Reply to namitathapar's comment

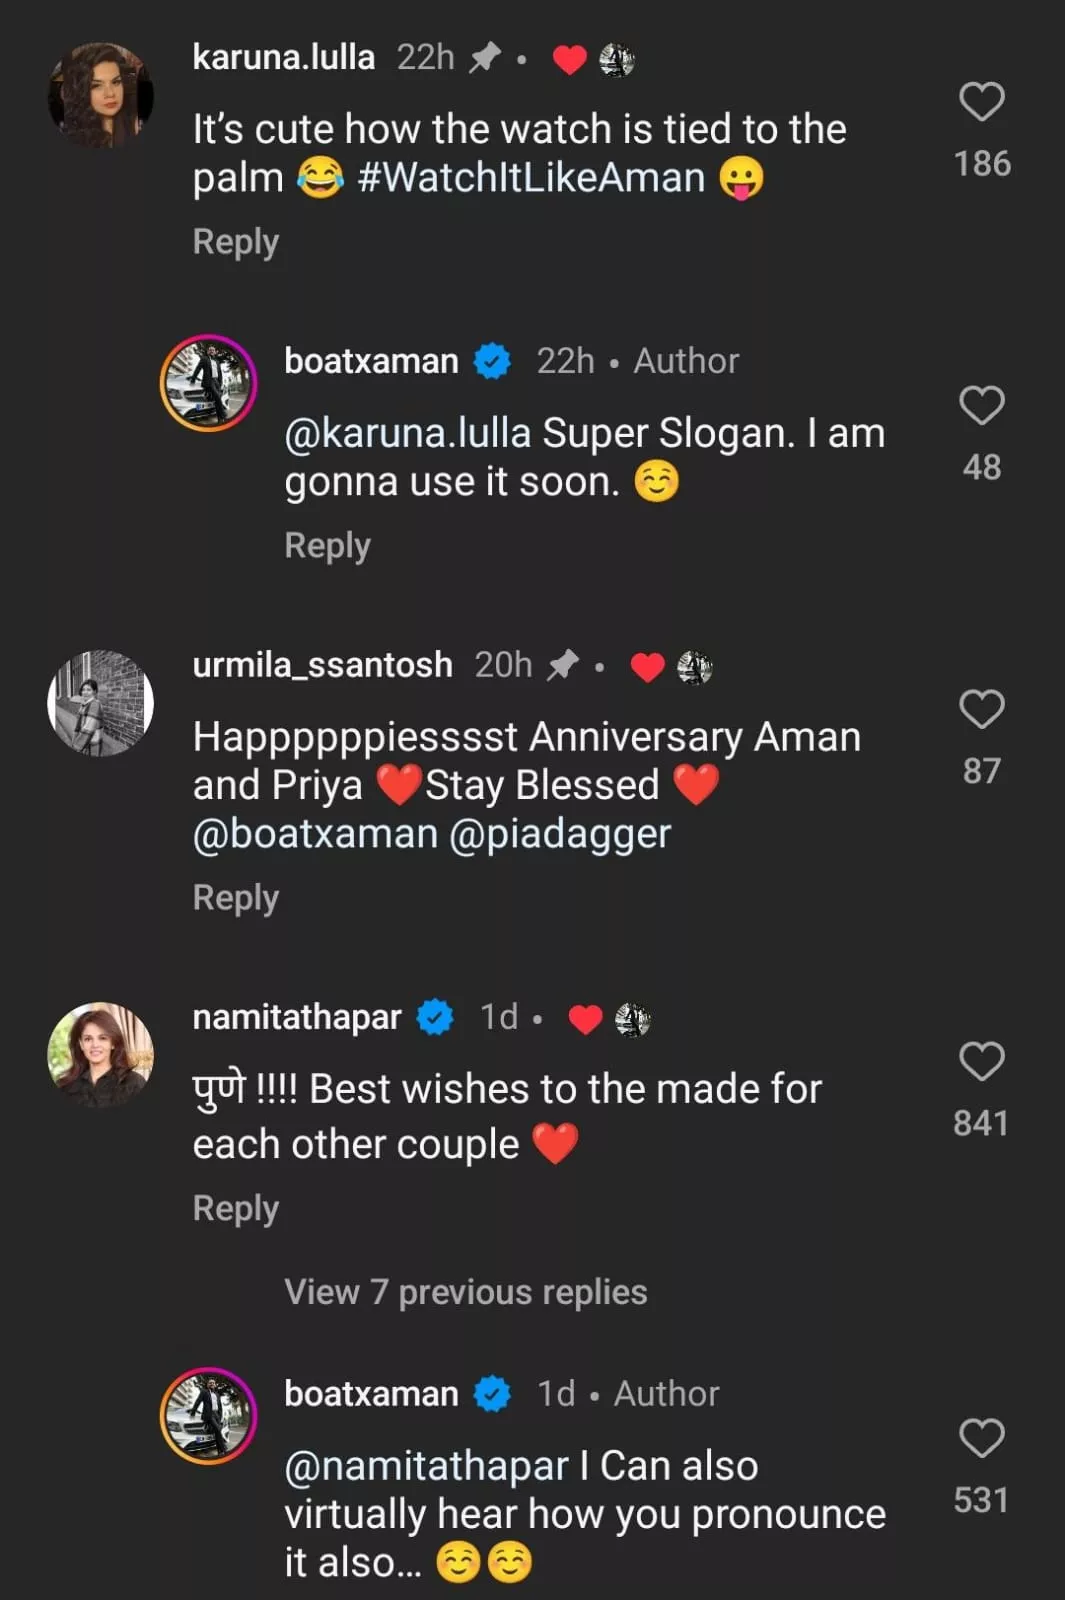click(x=235, y=1209)
